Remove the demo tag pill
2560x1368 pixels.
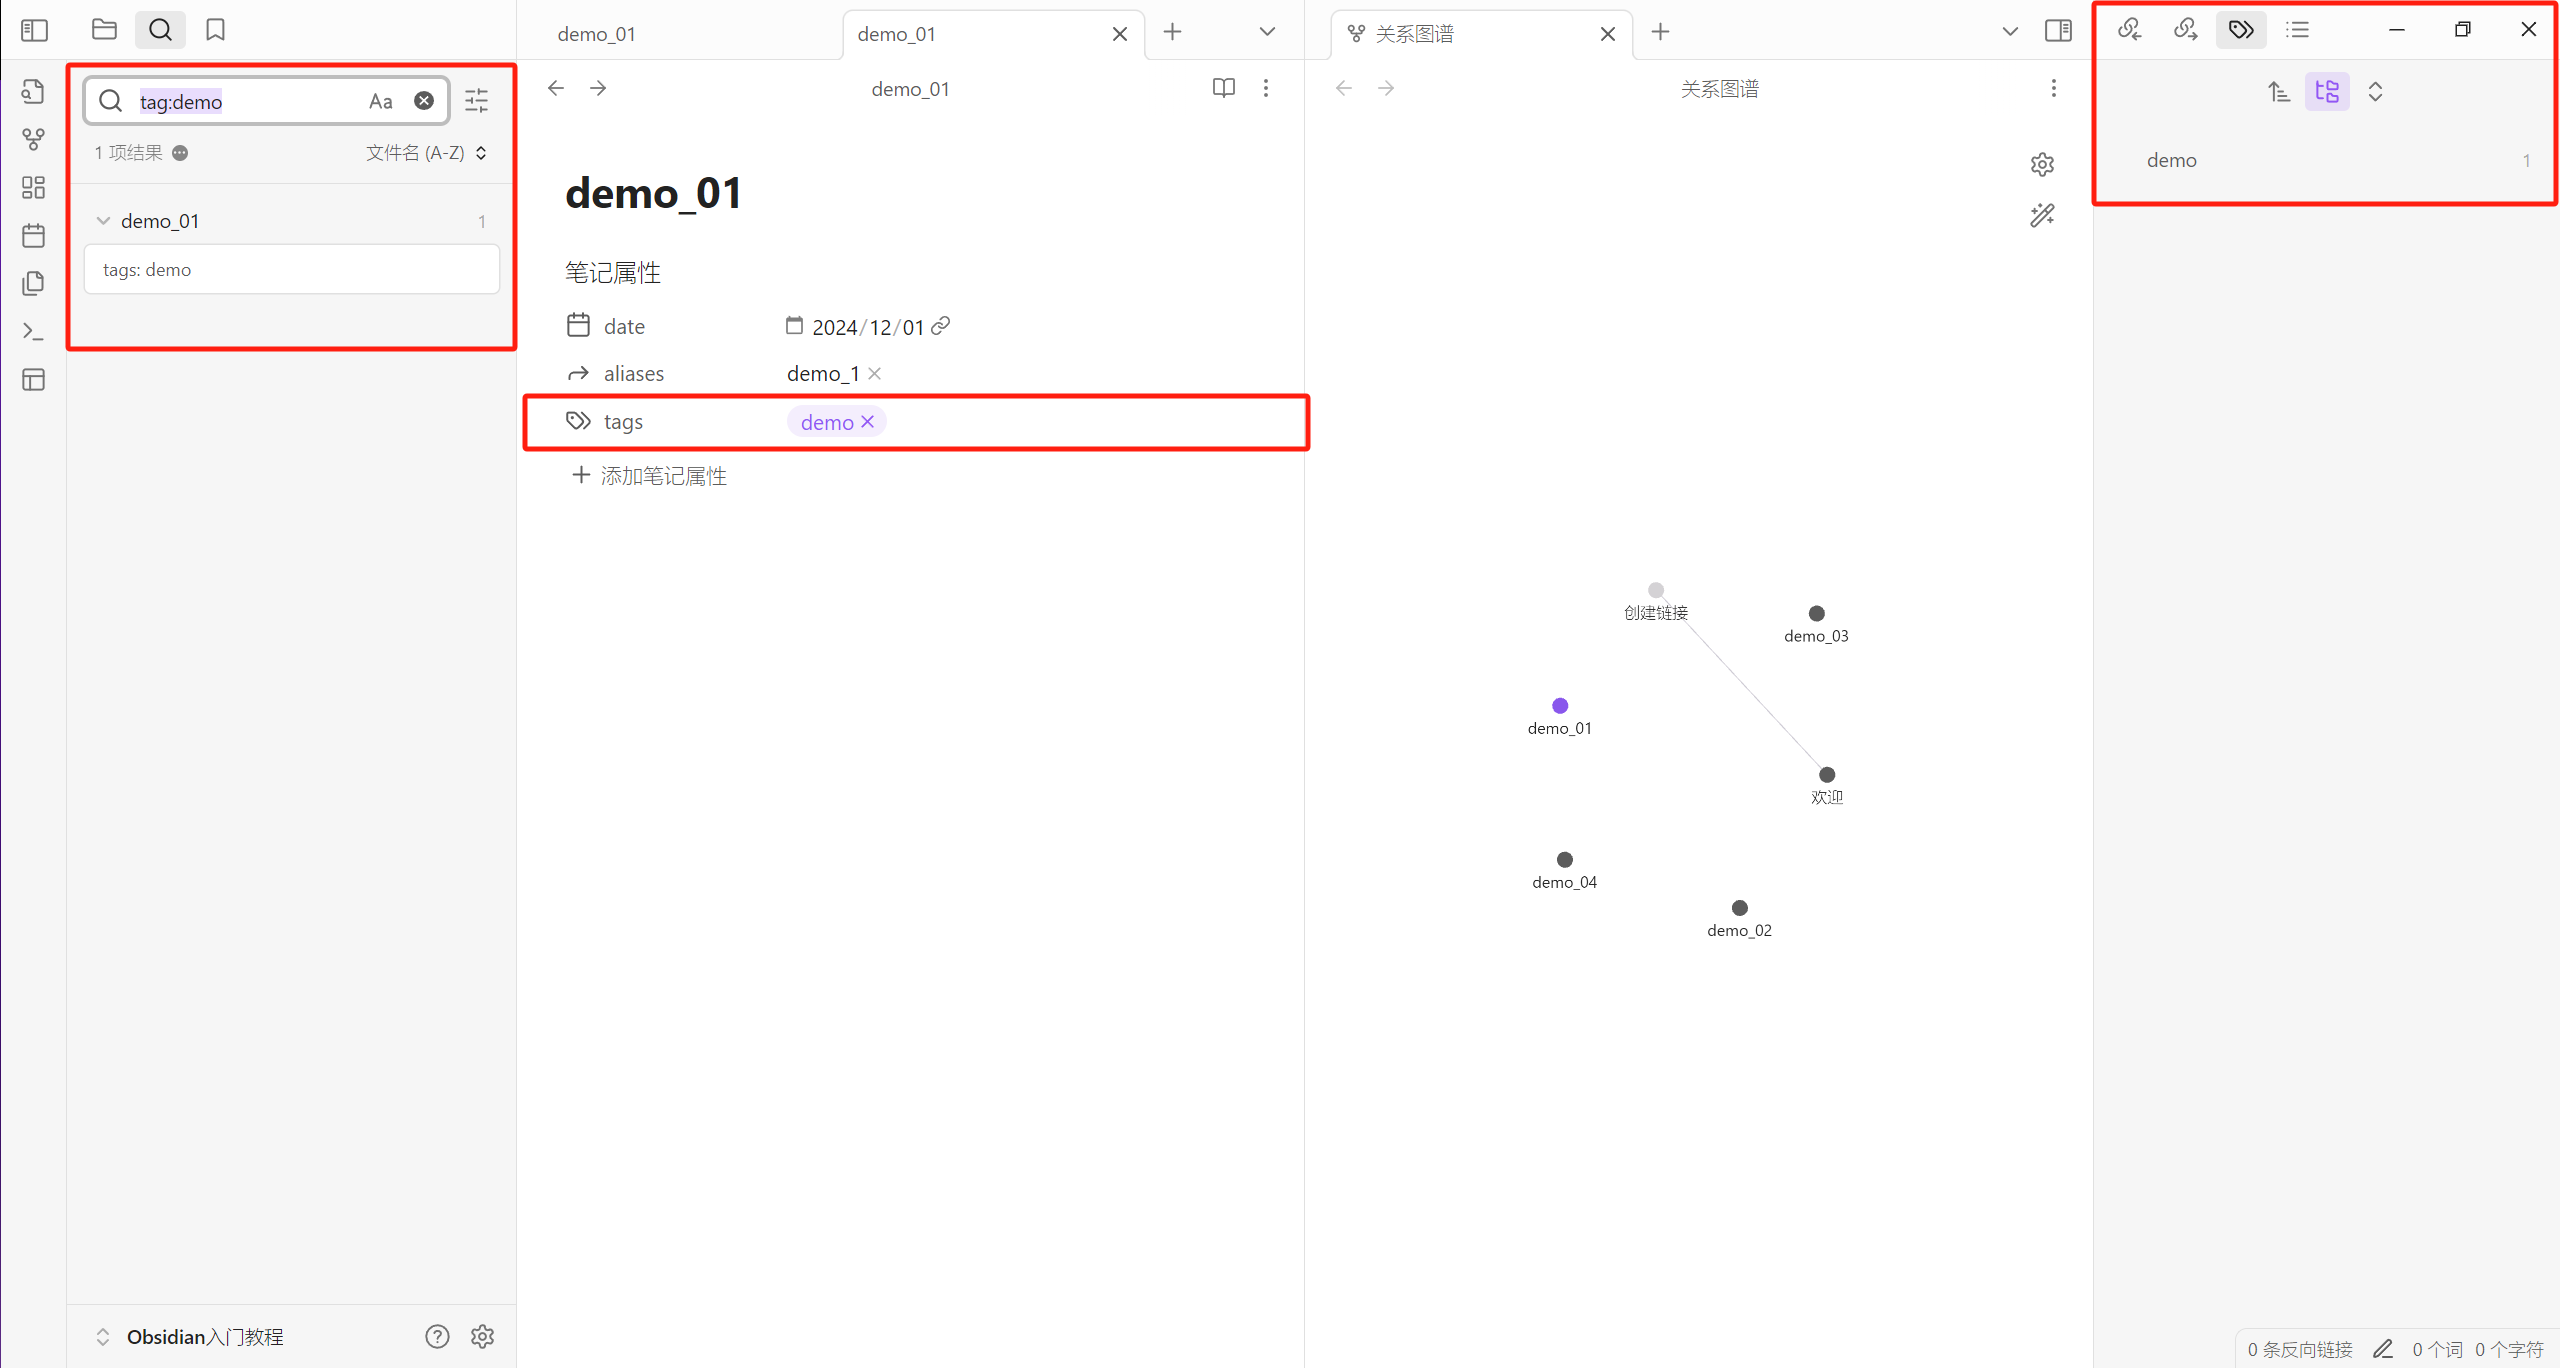pos(868,422)
